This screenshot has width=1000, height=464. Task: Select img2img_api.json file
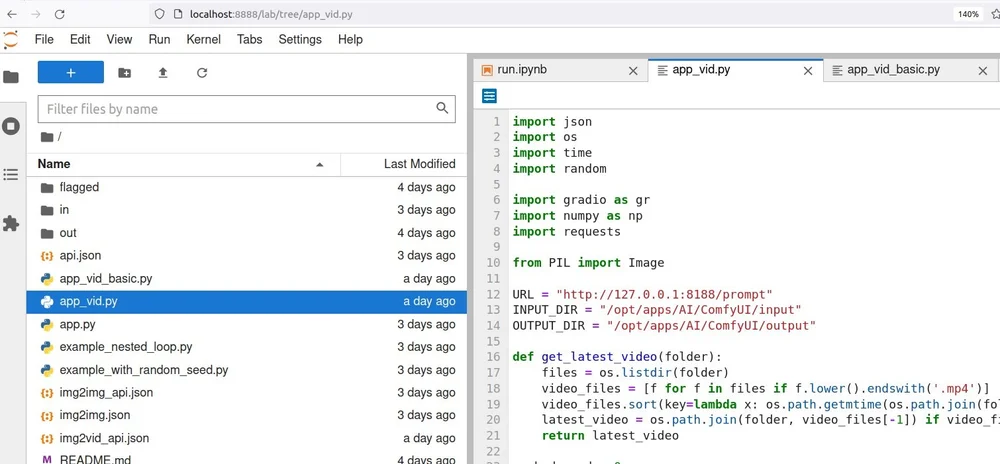(247, 393)
